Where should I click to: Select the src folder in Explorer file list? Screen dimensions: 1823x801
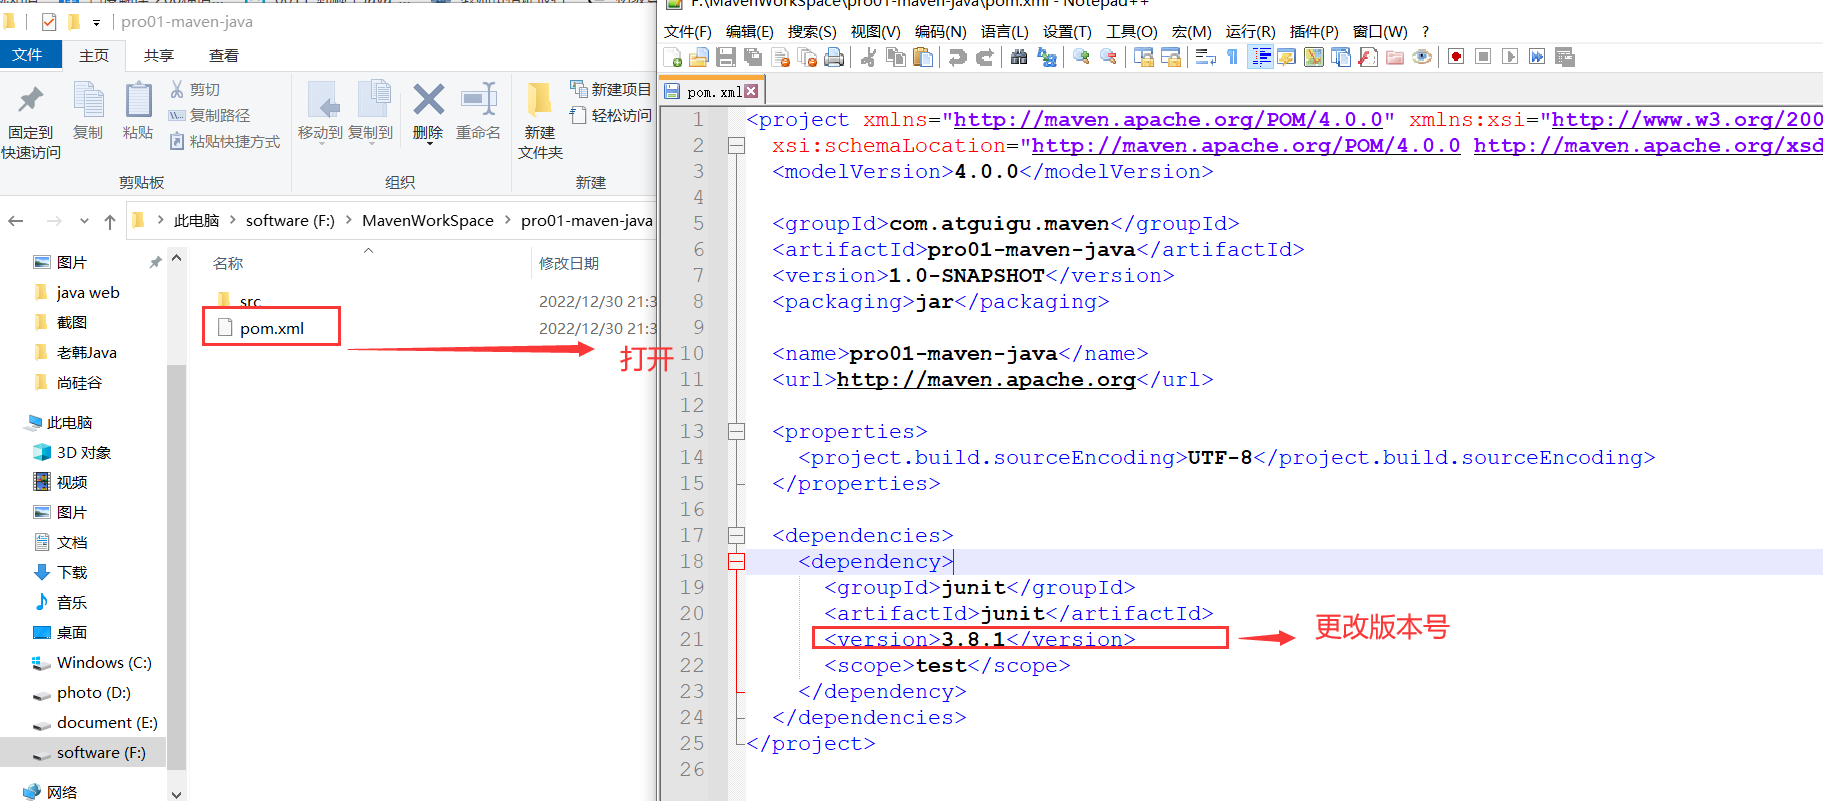coord(250,301)
